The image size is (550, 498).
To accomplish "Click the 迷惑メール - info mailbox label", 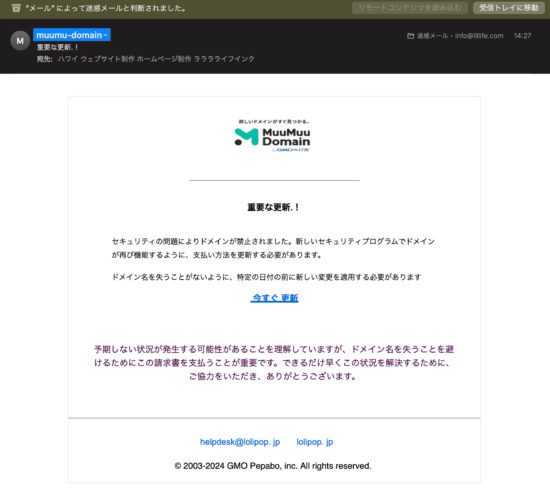I will click(460, 36).
